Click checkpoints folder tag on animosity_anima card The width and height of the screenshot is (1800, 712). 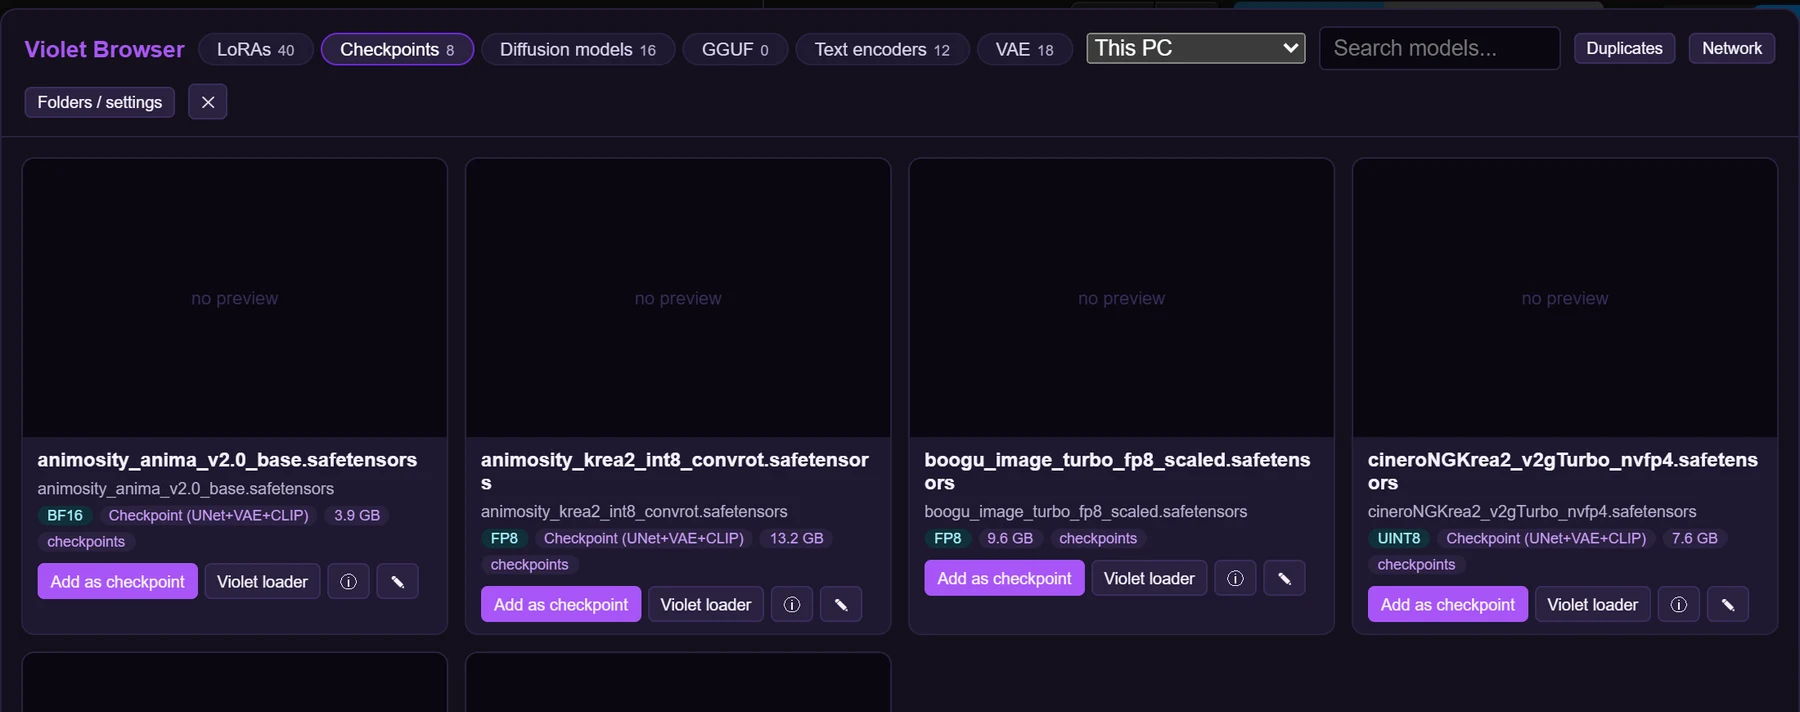86,542
